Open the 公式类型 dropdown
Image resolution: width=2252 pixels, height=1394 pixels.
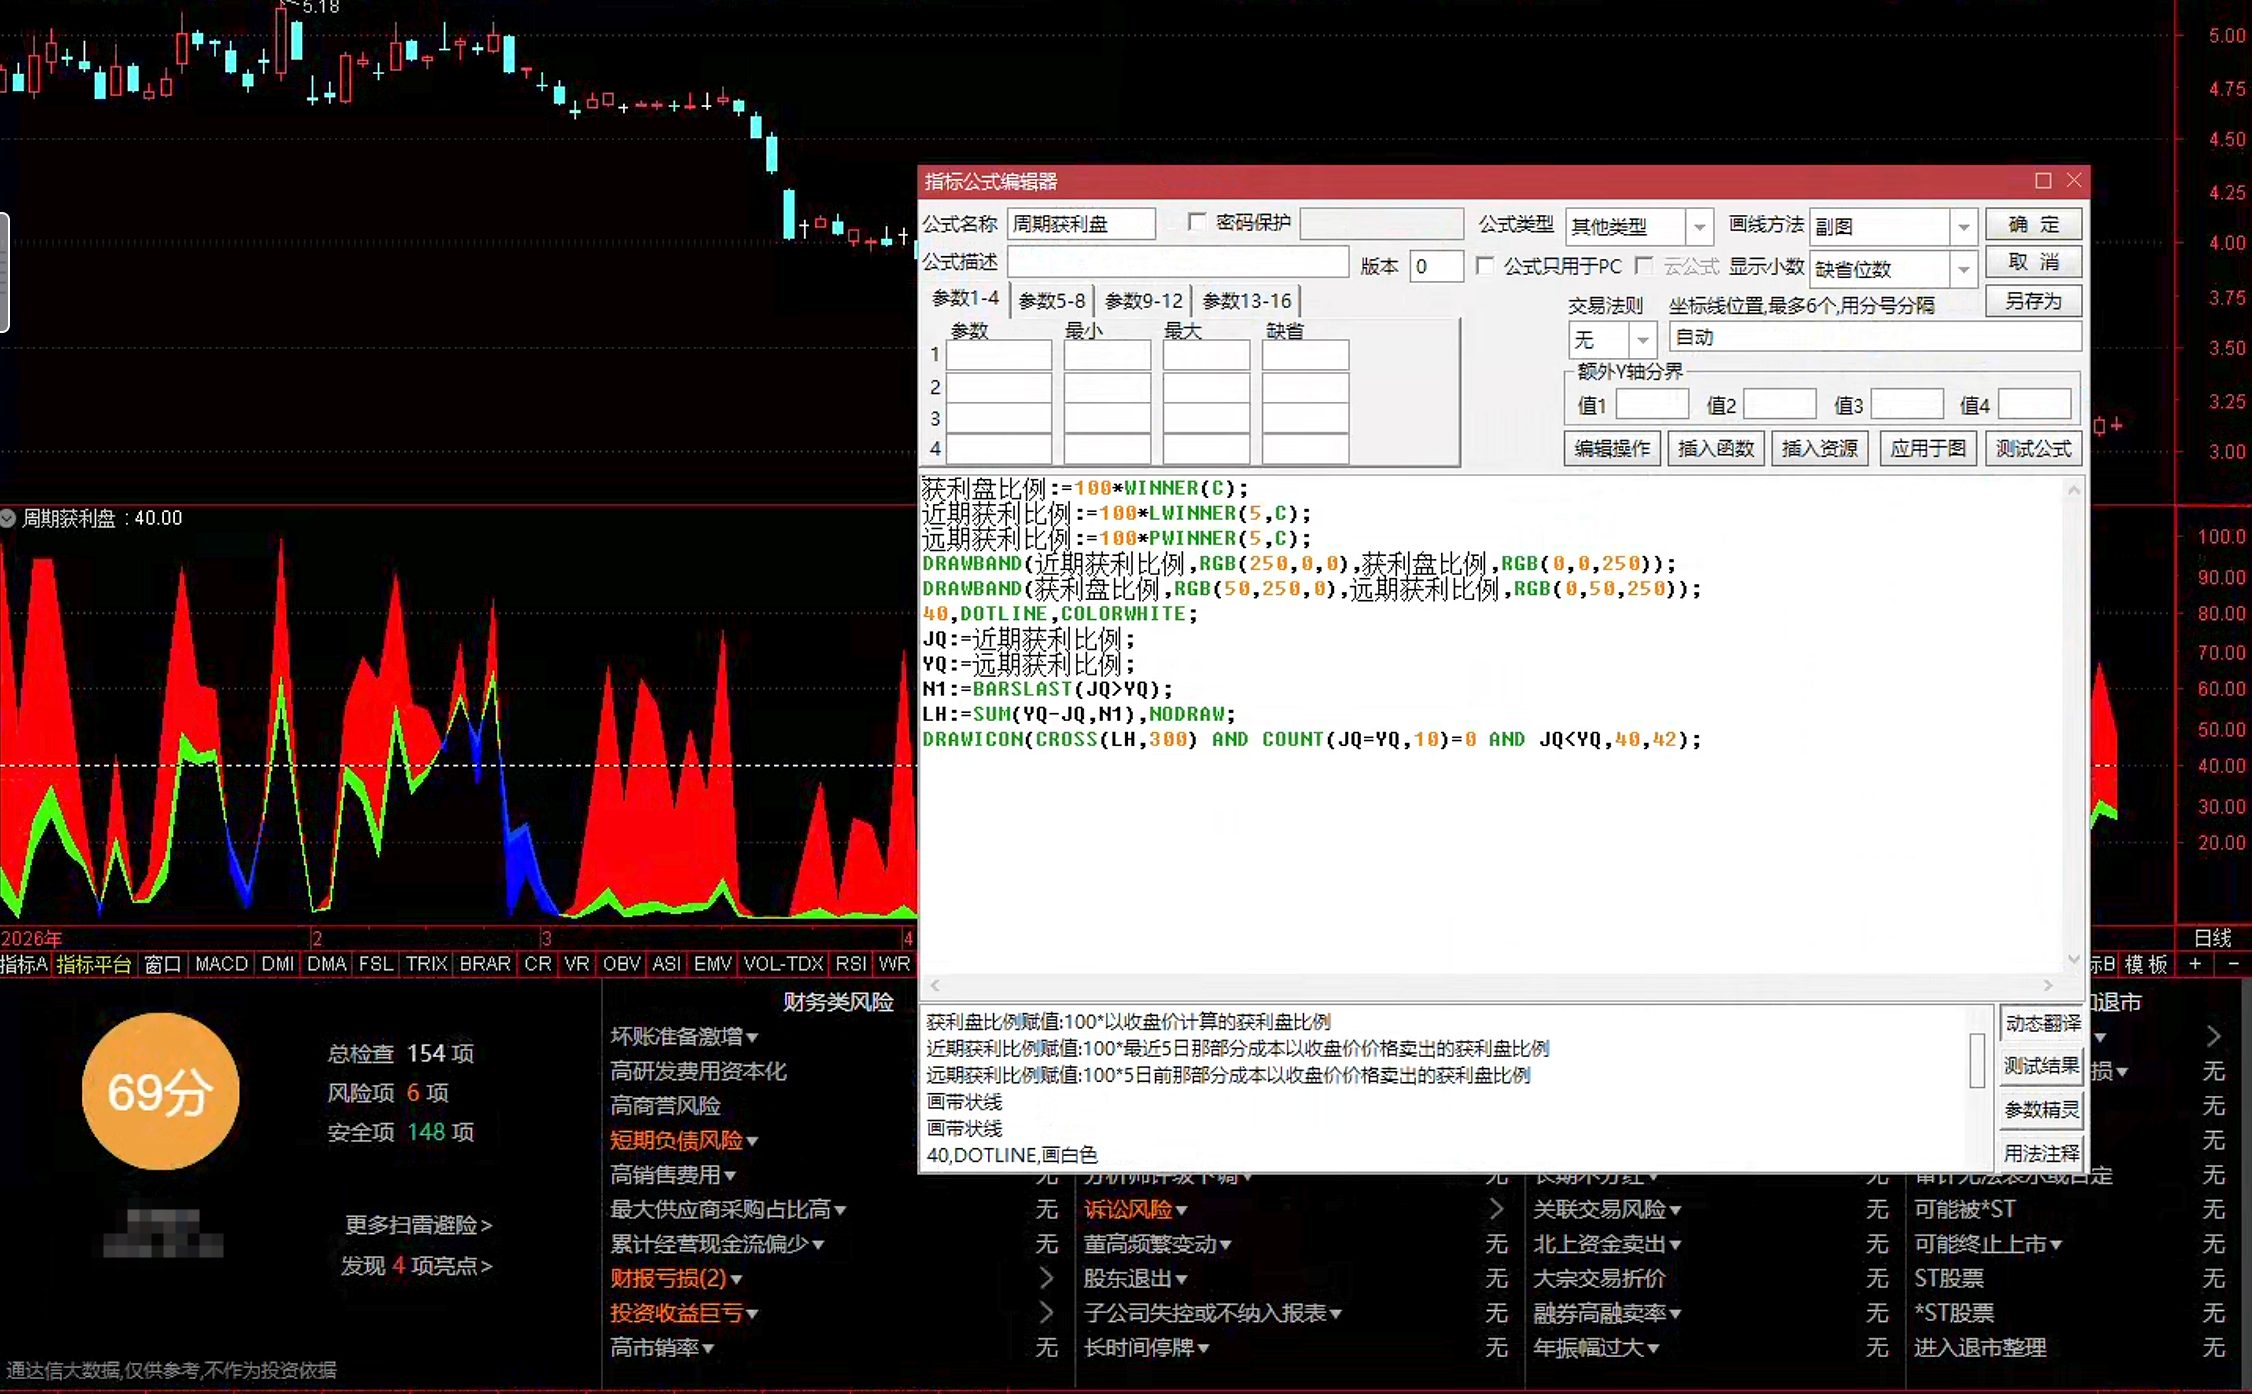coord(1699,227)
